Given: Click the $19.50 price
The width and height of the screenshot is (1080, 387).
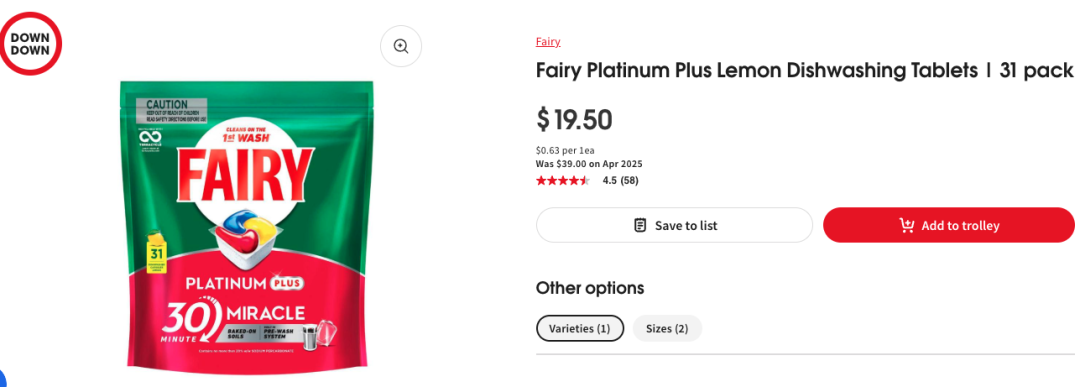Looking at the screenshot, I should [574, 120].
